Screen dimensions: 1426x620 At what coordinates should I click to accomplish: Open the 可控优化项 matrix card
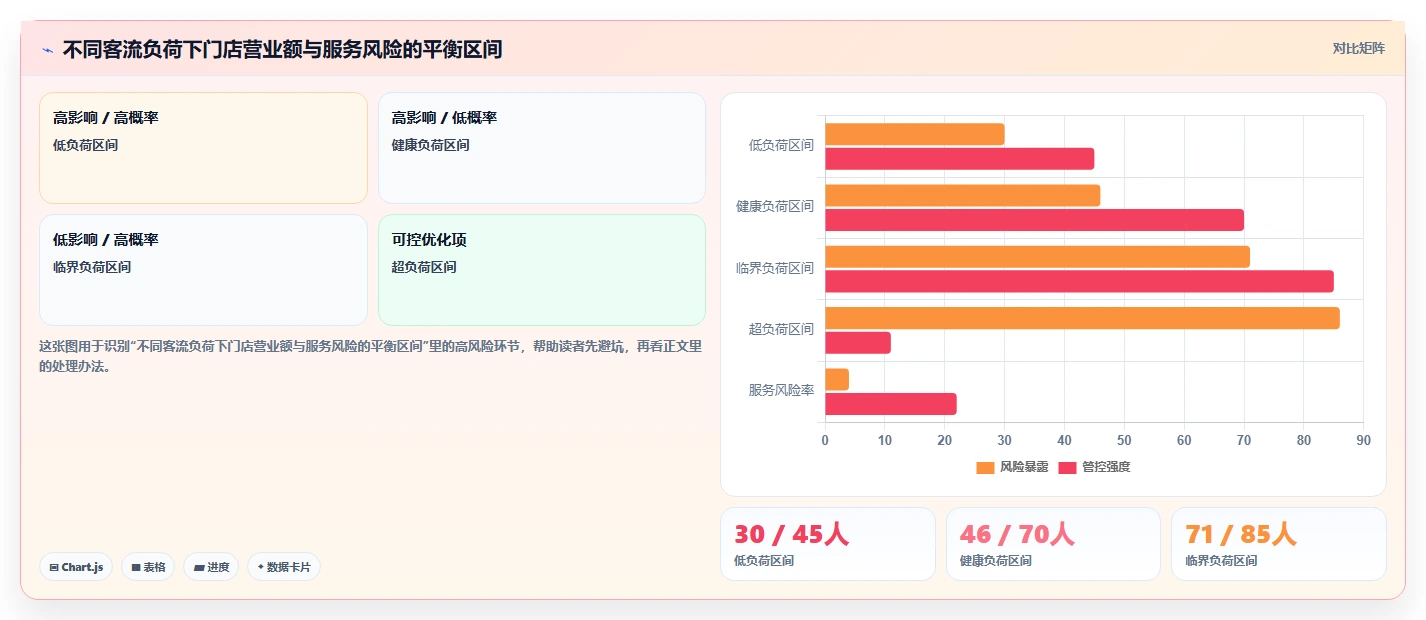pyautogui.click(x=542, y=270)
